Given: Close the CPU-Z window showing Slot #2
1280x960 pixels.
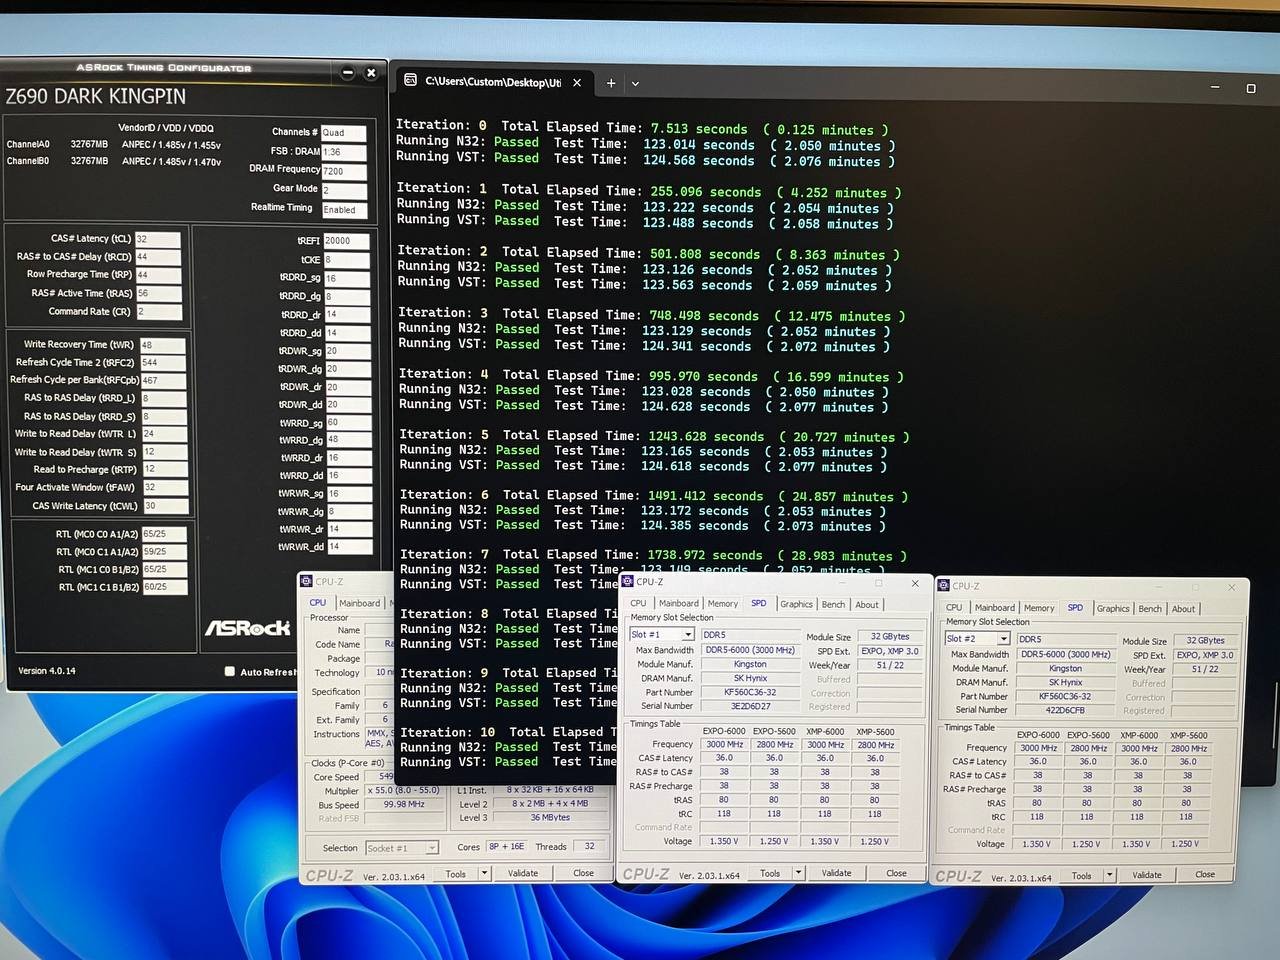Looking at the screenshot, I should (1232, 587).
